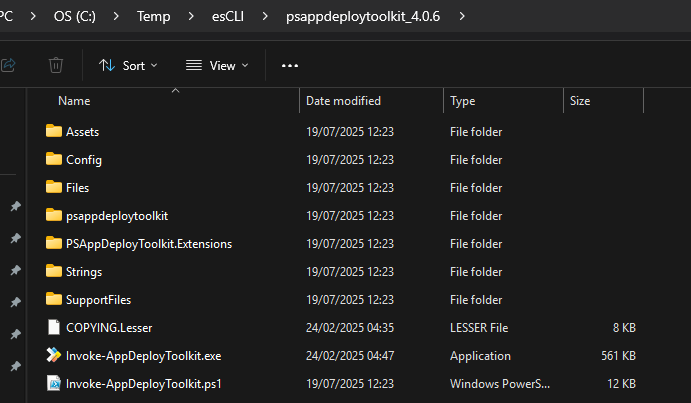
Task: Go to the esCLI breadcrumb folder
Action: [228, 16]
